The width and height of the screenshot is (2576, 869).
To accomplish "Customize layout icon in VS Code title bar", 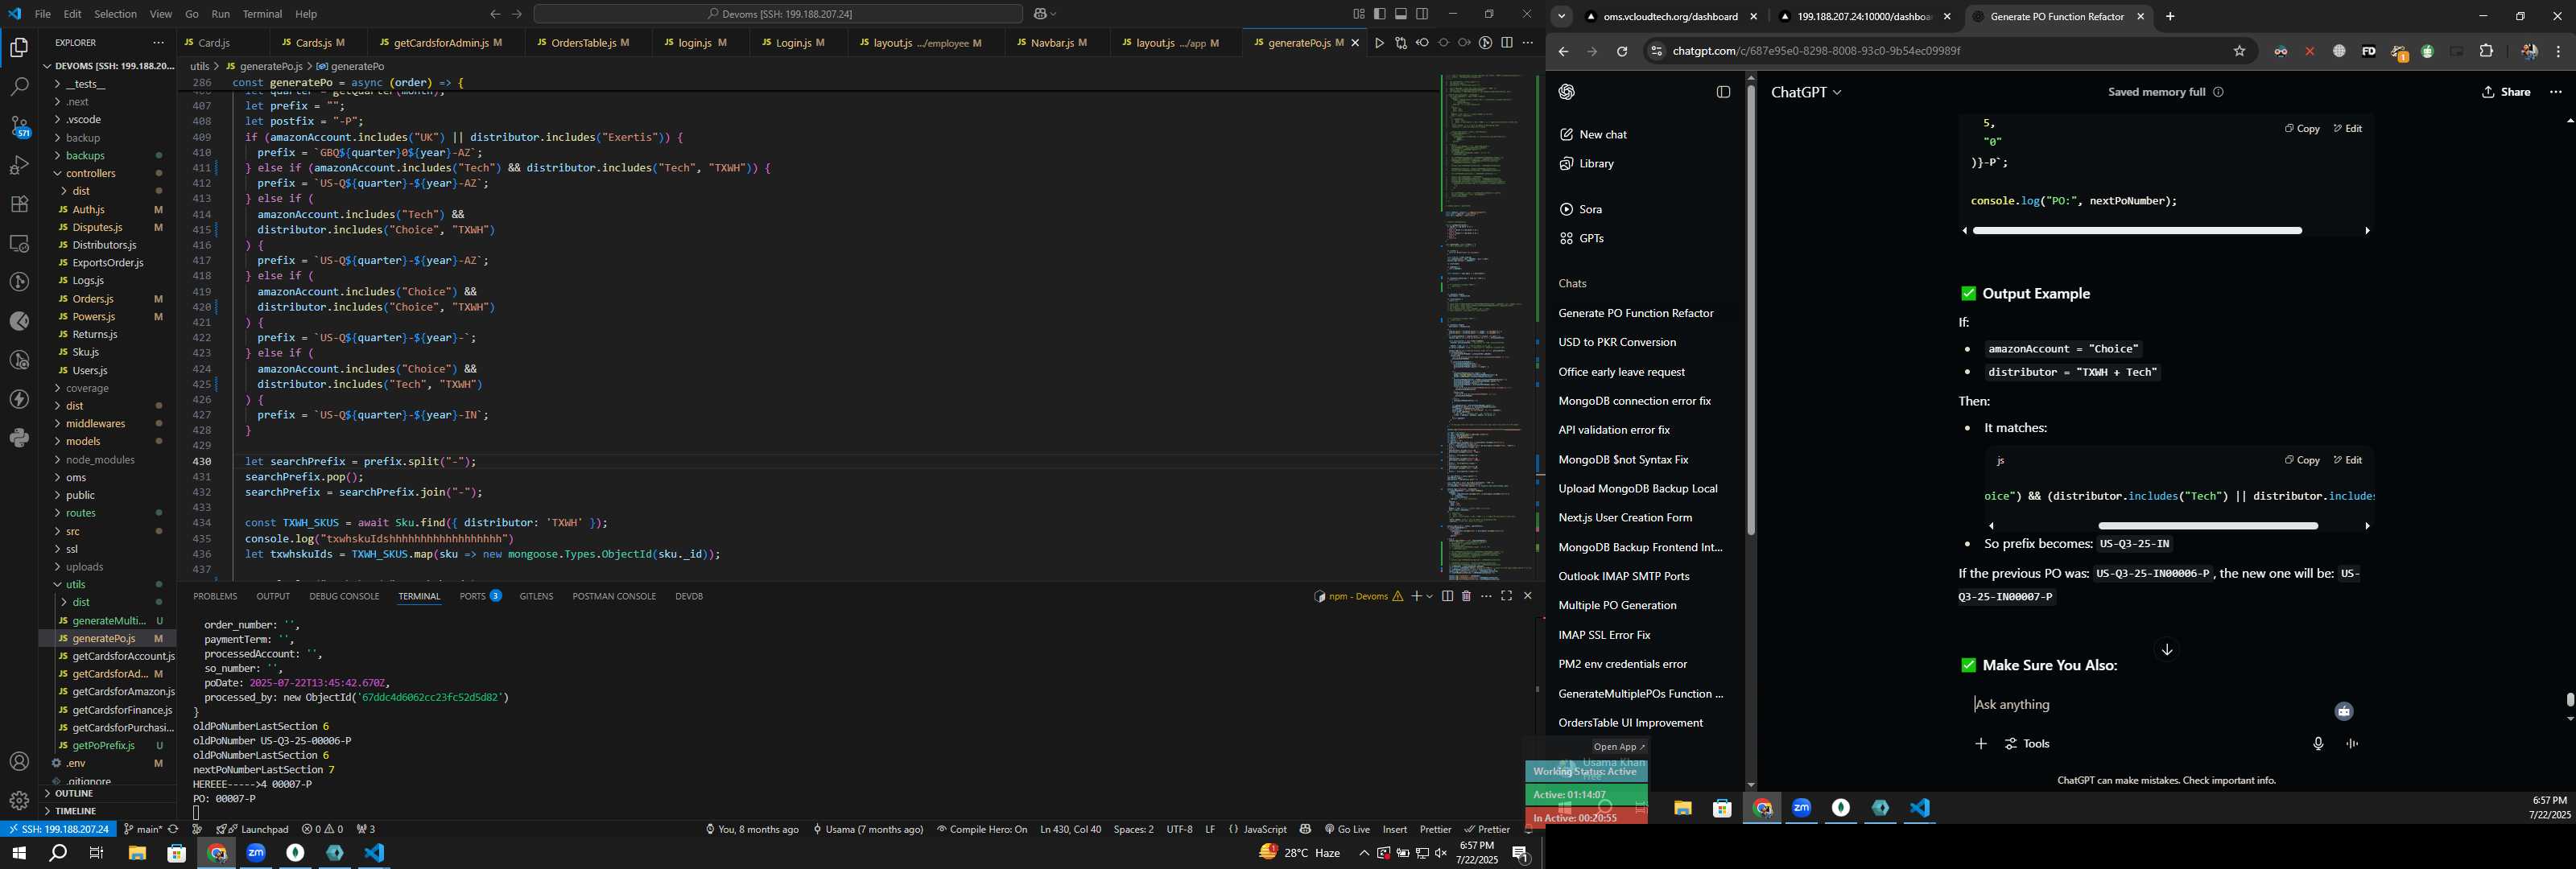I will [1359, 14].
